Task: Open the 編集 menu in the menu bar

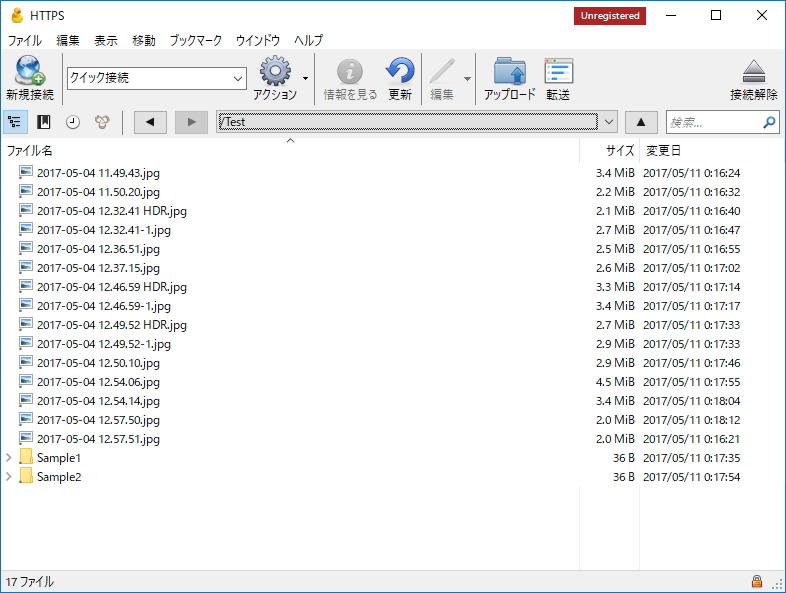Action: 68,41
